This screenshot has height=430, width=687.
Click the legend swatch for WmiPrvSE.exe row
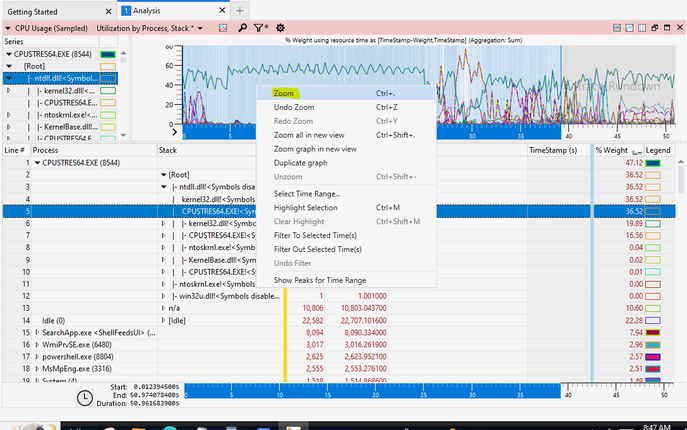click(x=653, y=345)
